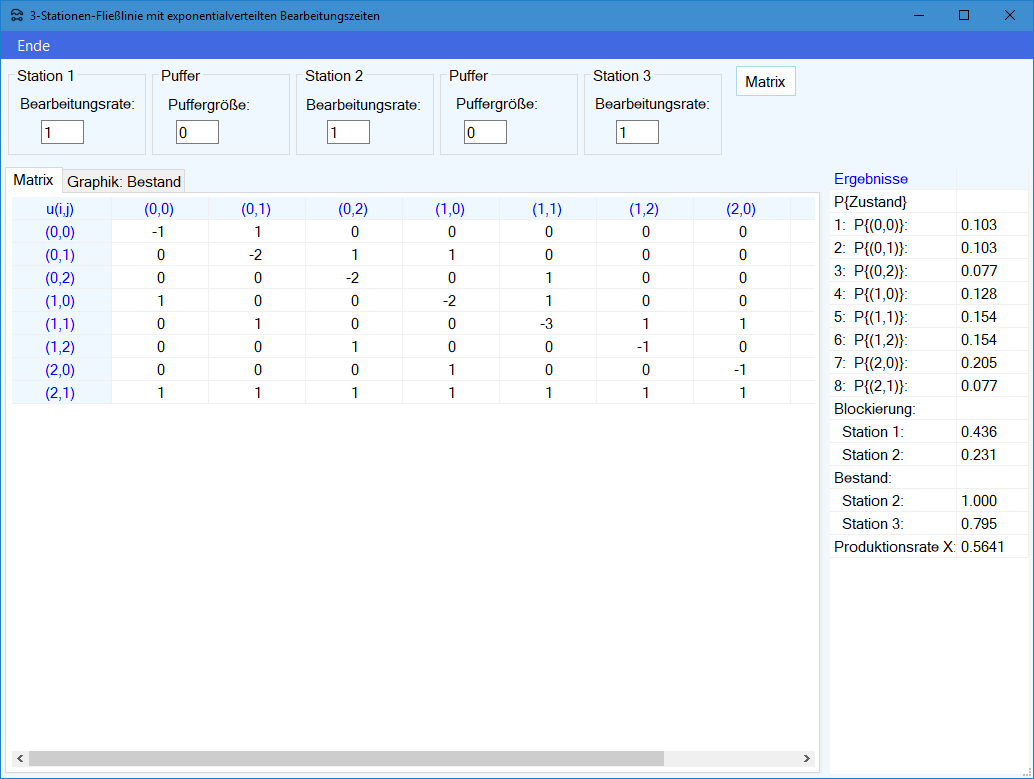
Task: Click Station 3 Bearbeitungsrate input field
Action: tap(637, 132)
